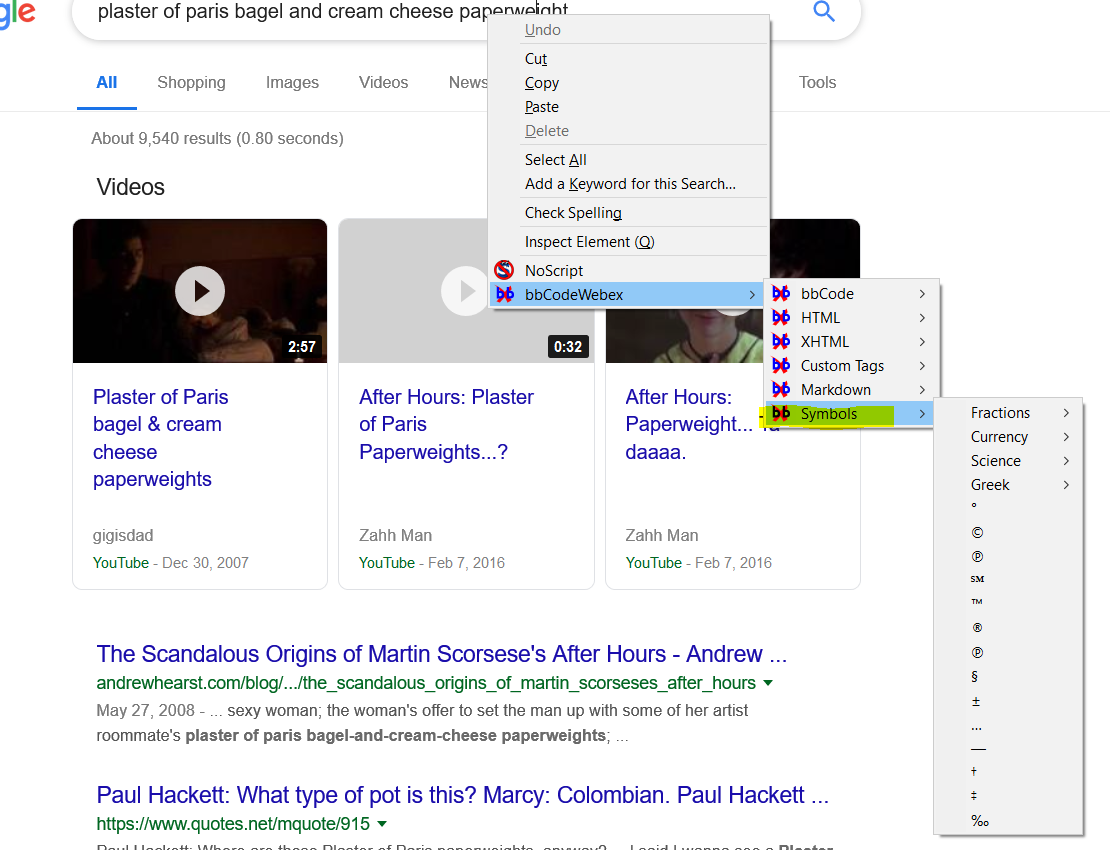The height and width of the screenshot is (850, 1110).
Task: Open 'Plaster of Paris bagel & cream cheese paperweights' link
Action: coord(161,438)
